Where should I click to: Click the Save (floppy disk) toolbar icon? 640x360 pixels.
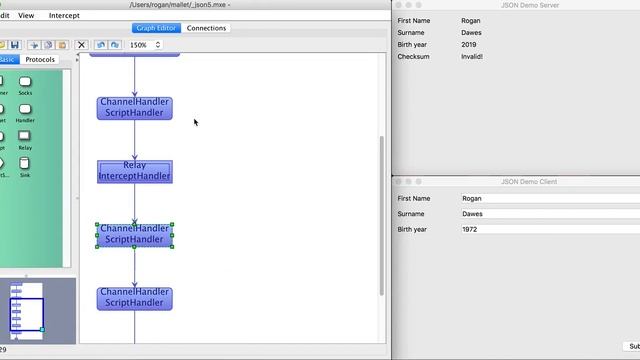tap(15, 45)
